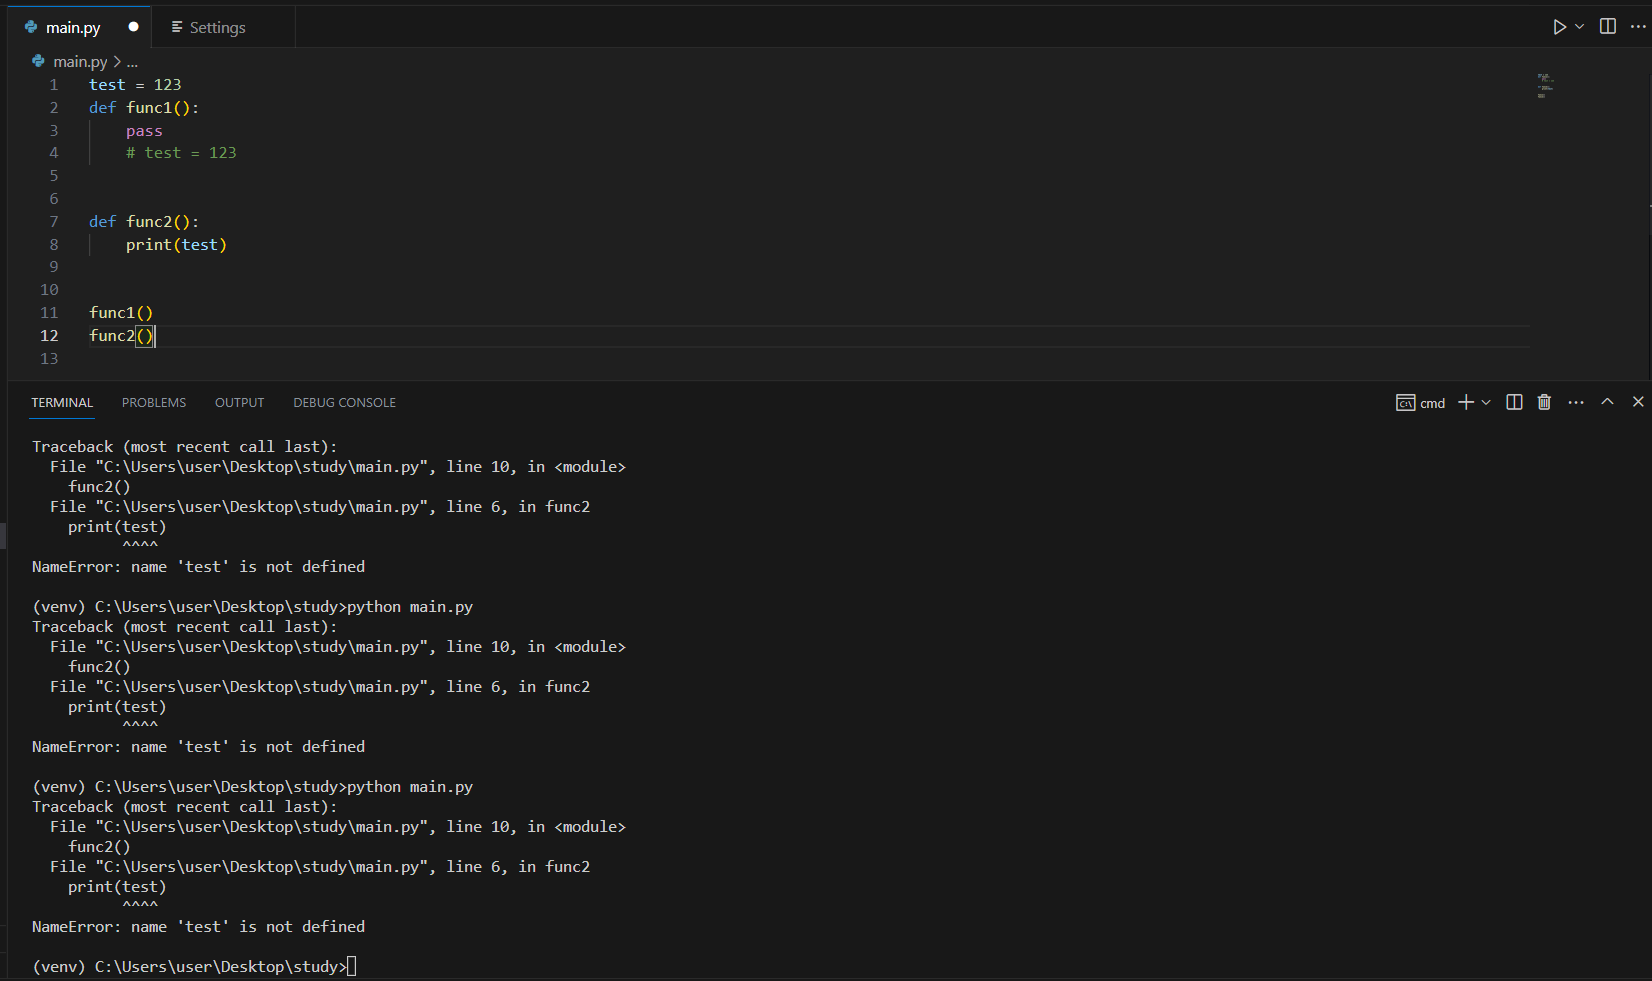Click the 'func2()' call on line 12

point(121,336)
